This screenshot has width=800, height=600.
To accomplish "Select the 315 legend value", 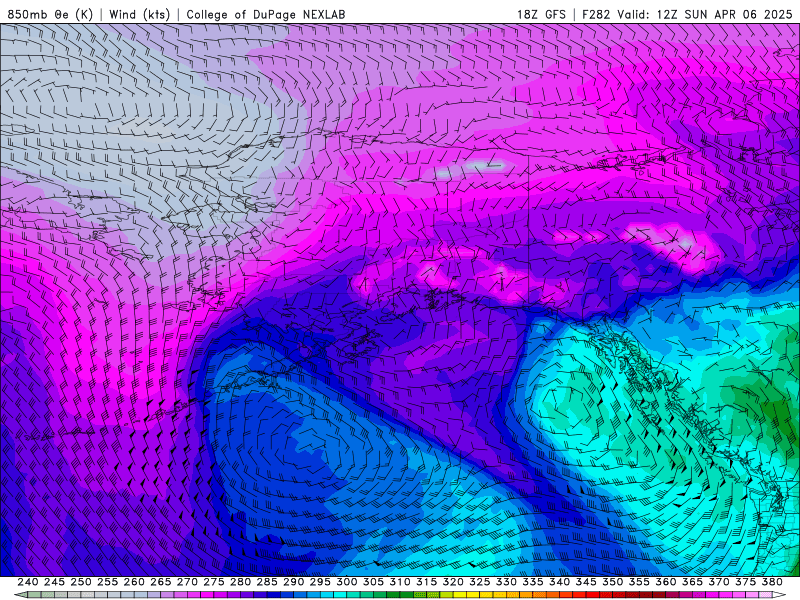I will tap(426, 582).
